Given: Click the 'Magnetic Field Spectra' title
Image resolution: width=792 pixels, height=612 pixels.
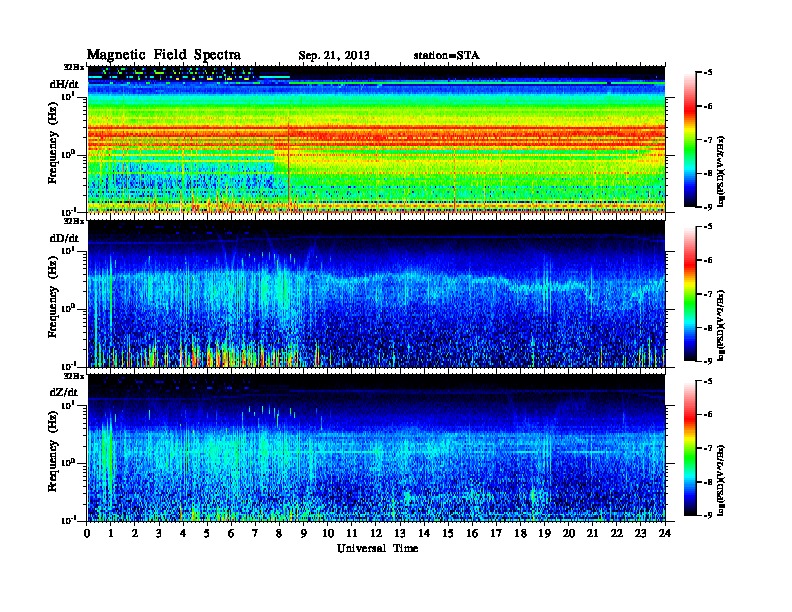Looking at the screenshot, I should point(164,55).
